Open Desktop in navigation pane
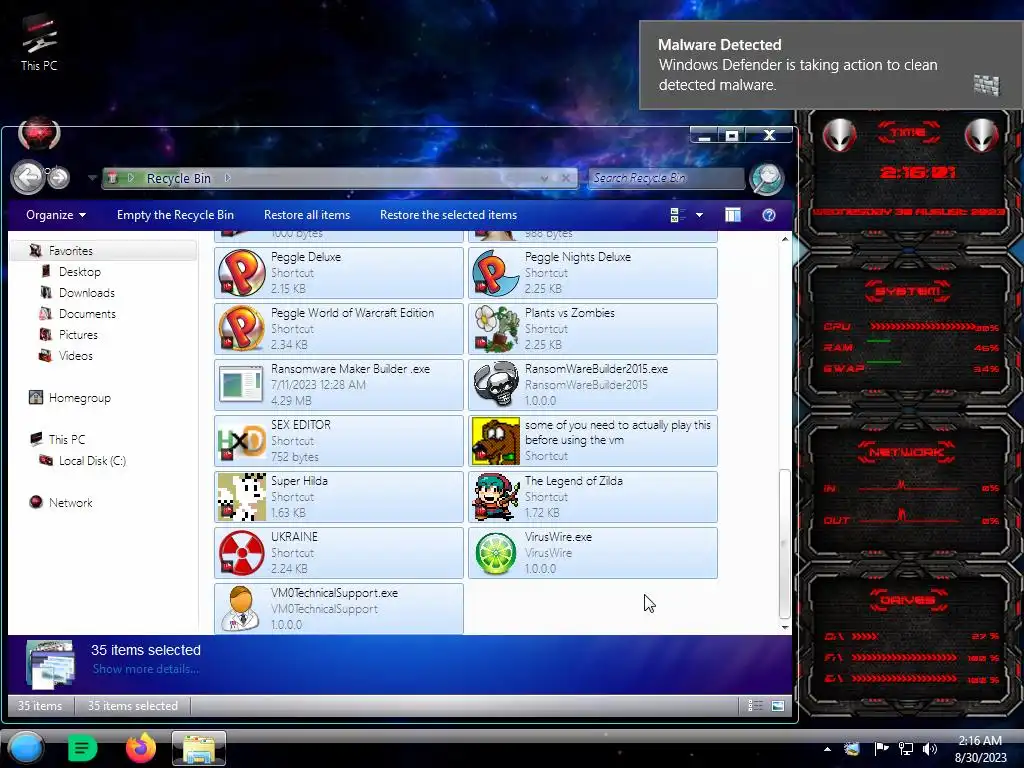 pyautogui.click(x=80, y=272)
